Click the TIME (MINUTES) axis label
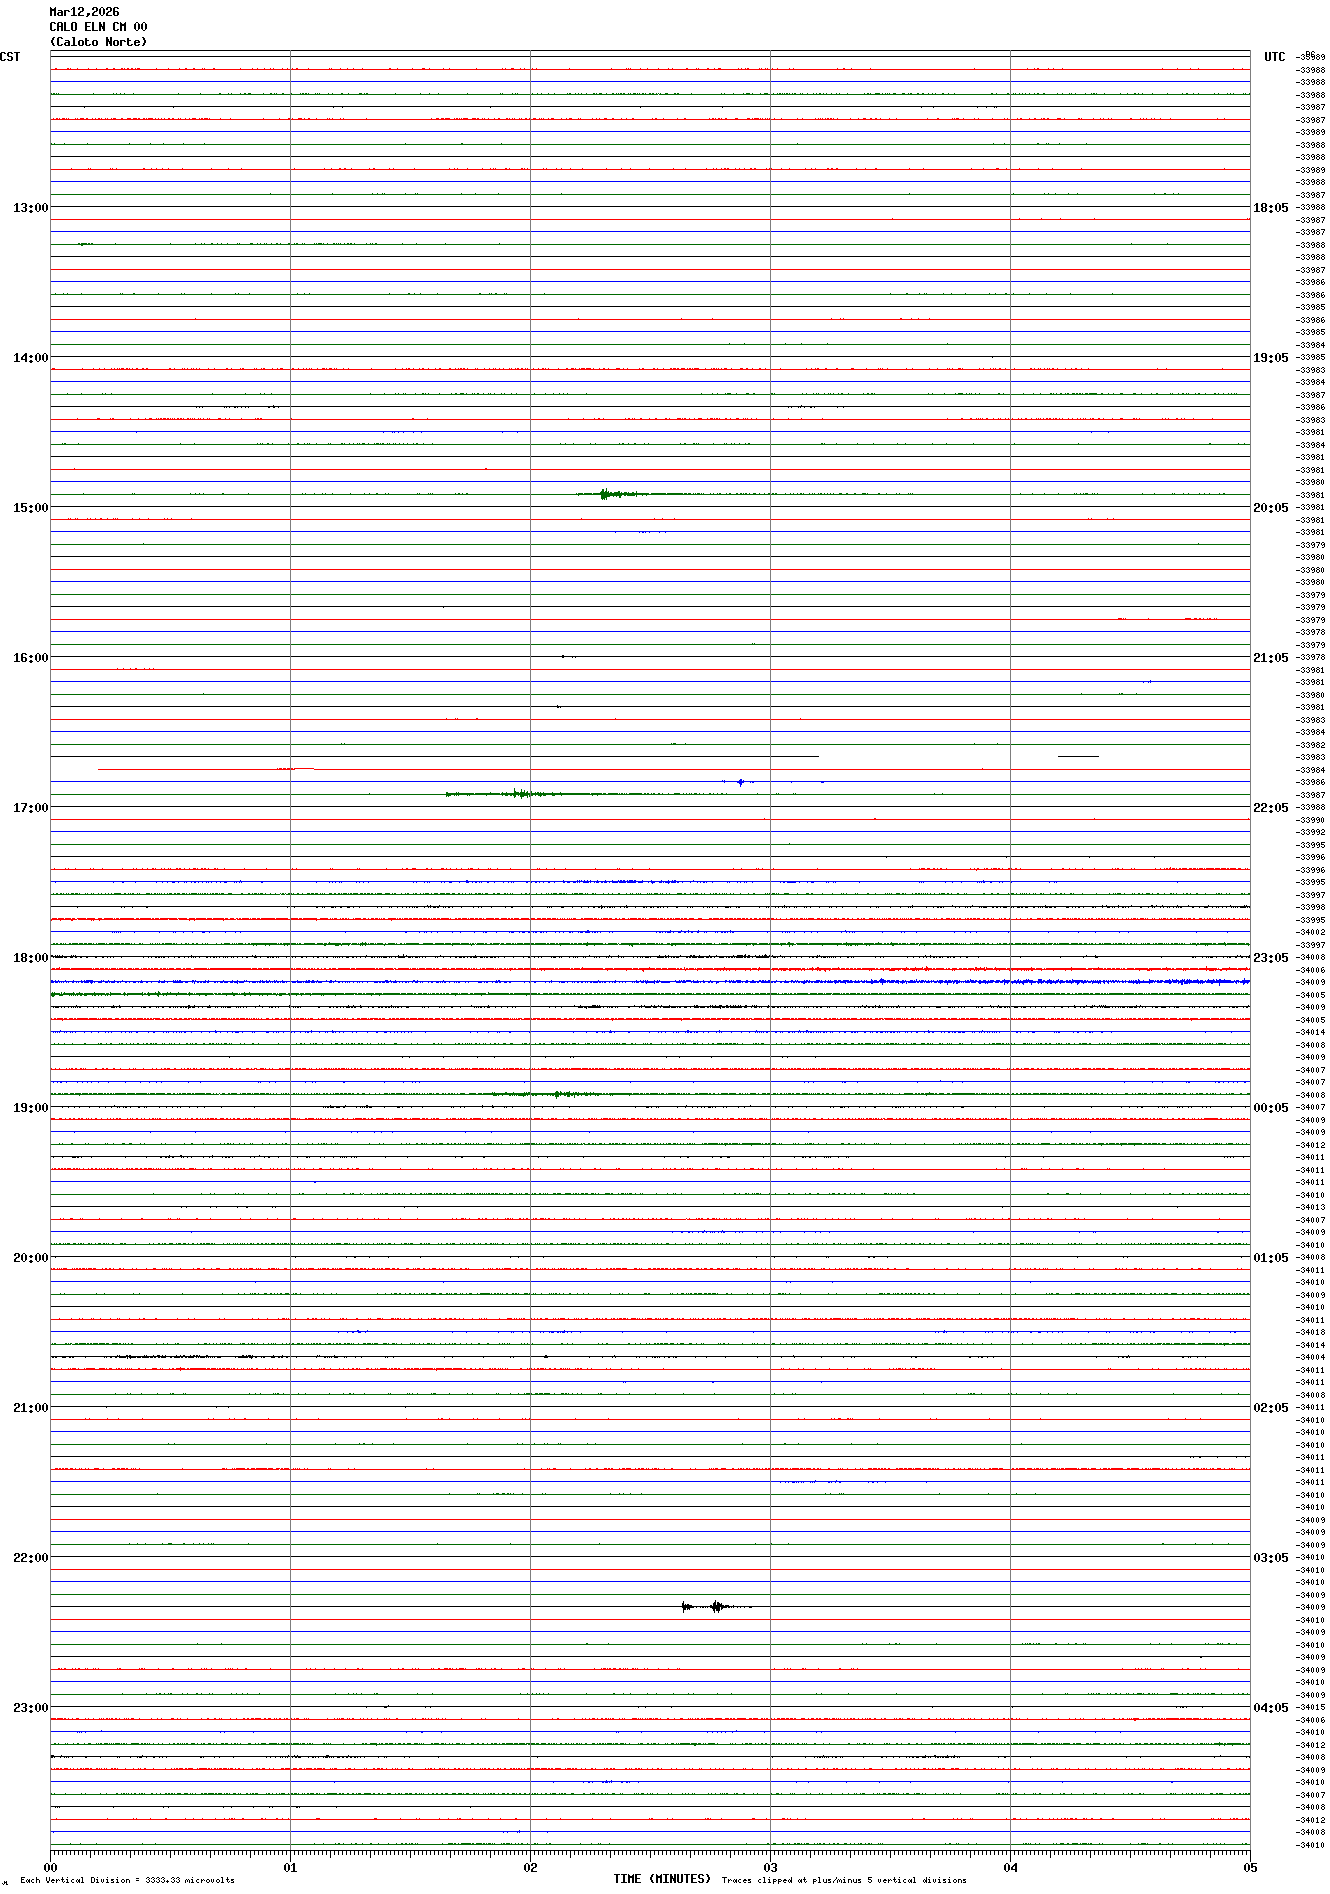 661,1879
